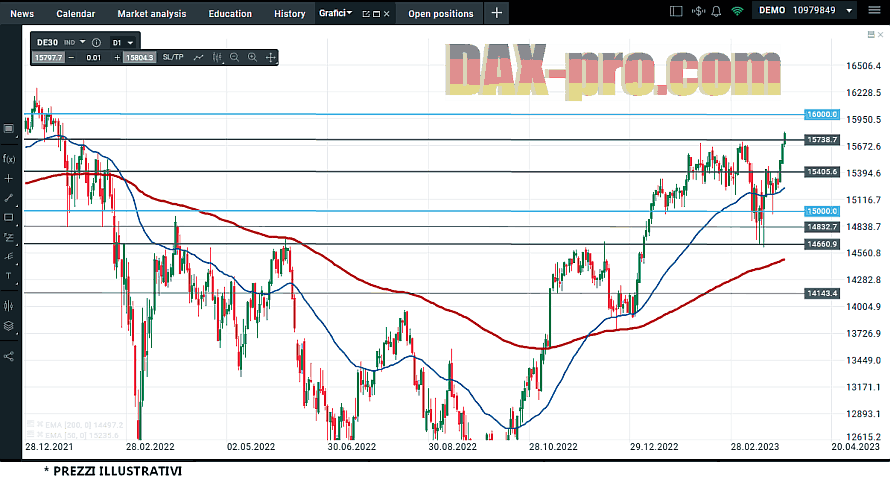Click the 20.04.2023 date axis label

855,447
